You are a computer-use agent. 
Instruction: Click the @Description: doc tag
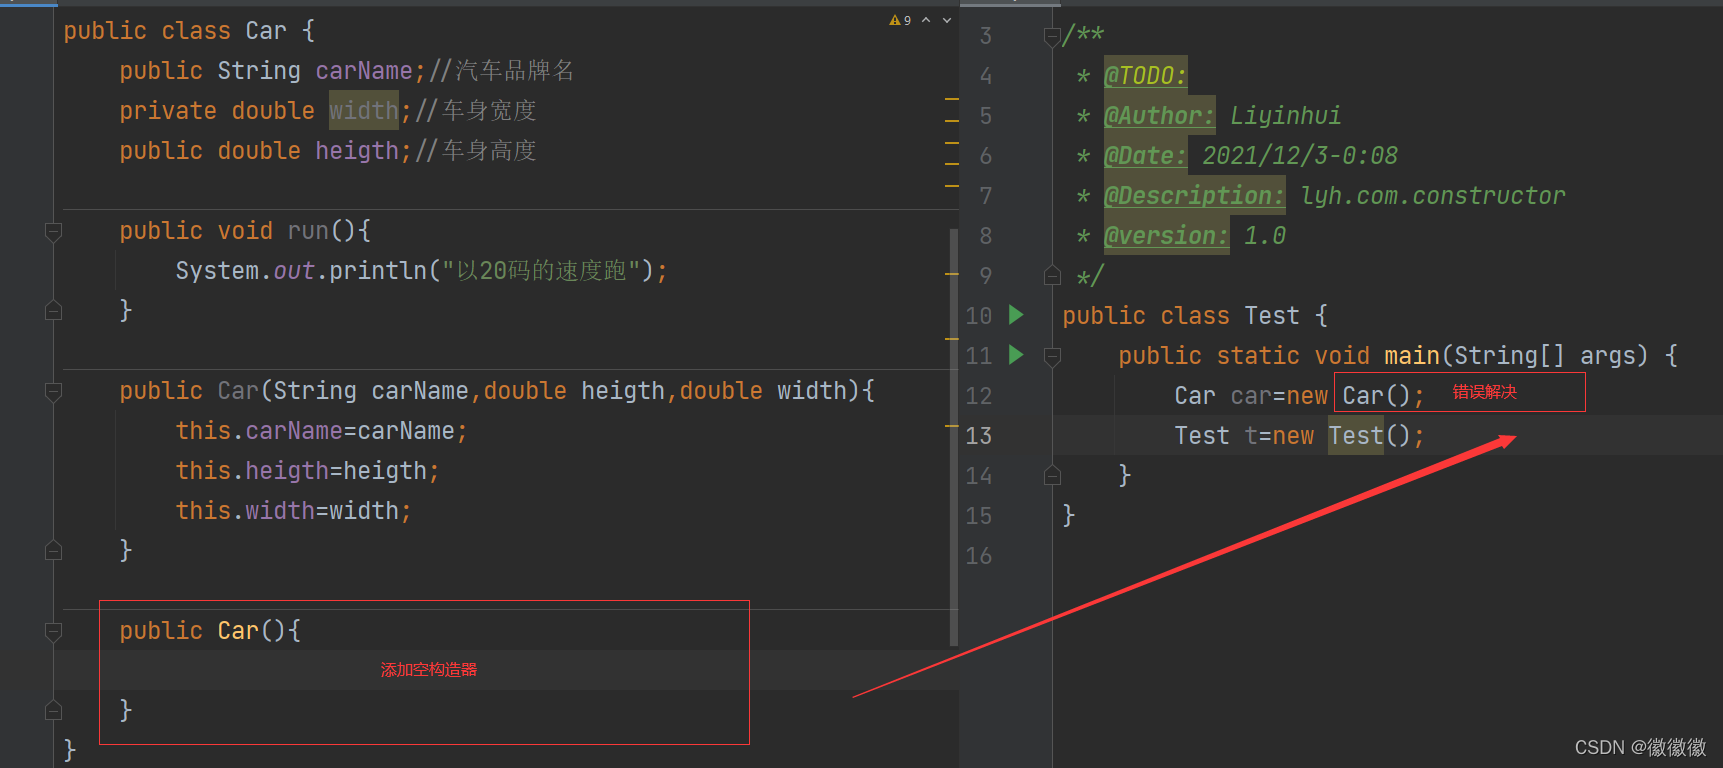click(1194, 196)
